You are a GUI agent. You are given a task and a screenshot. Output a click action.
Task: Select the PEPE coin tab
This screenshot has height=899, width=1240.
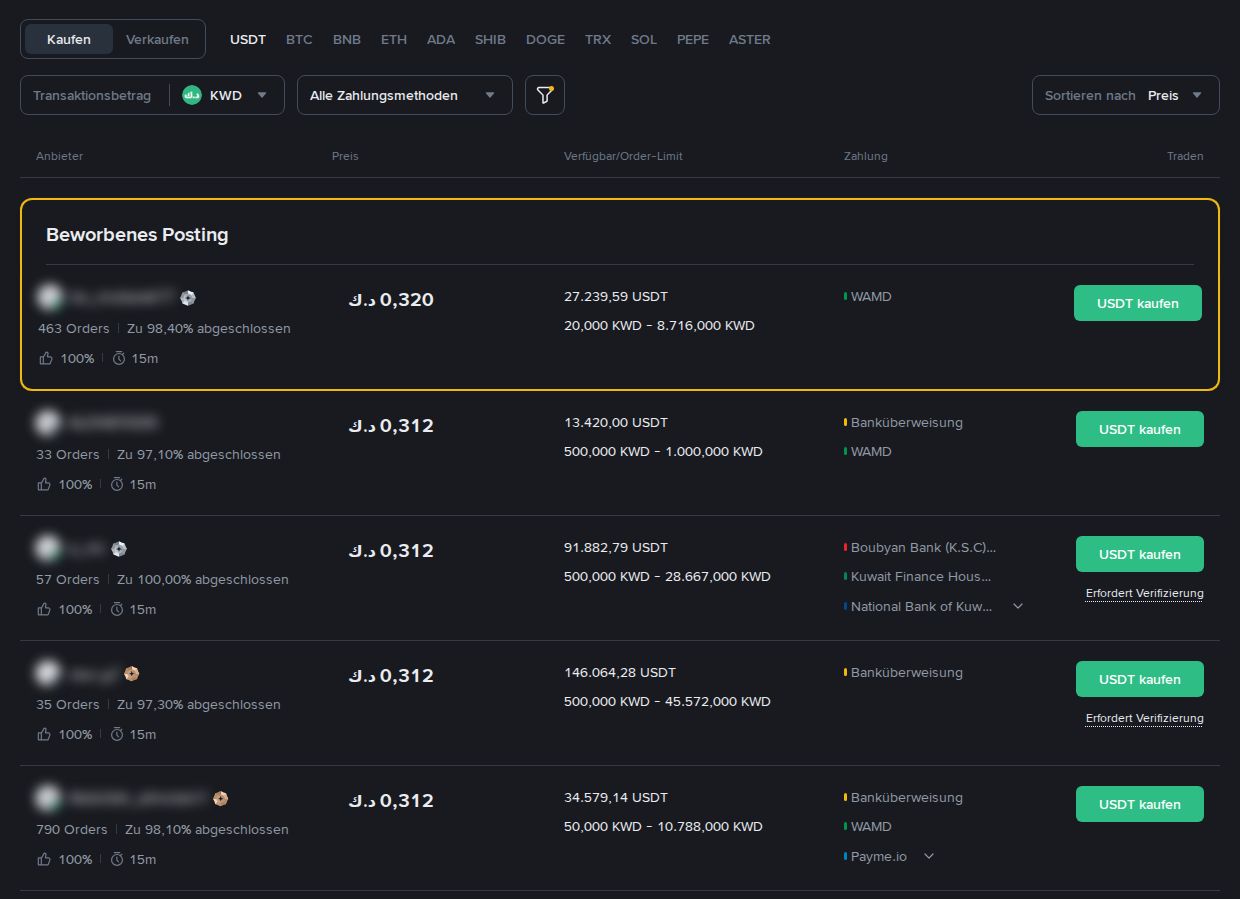(693, 39)
